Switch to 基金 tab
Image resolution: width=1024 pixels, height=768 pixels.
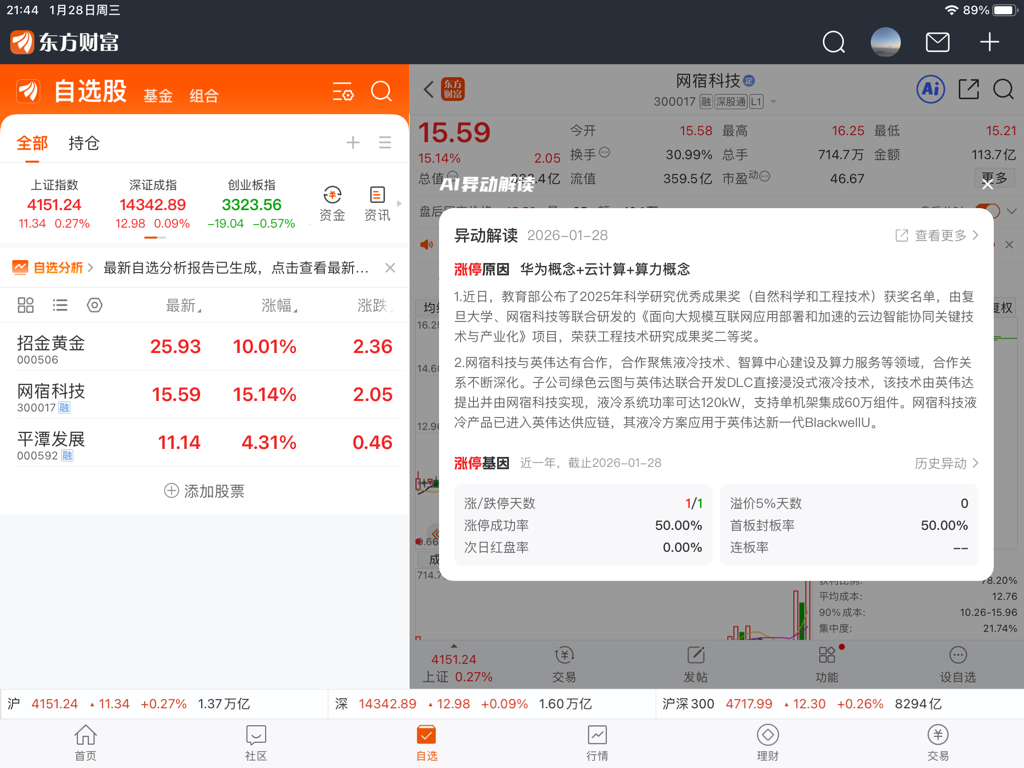point(158,96)
